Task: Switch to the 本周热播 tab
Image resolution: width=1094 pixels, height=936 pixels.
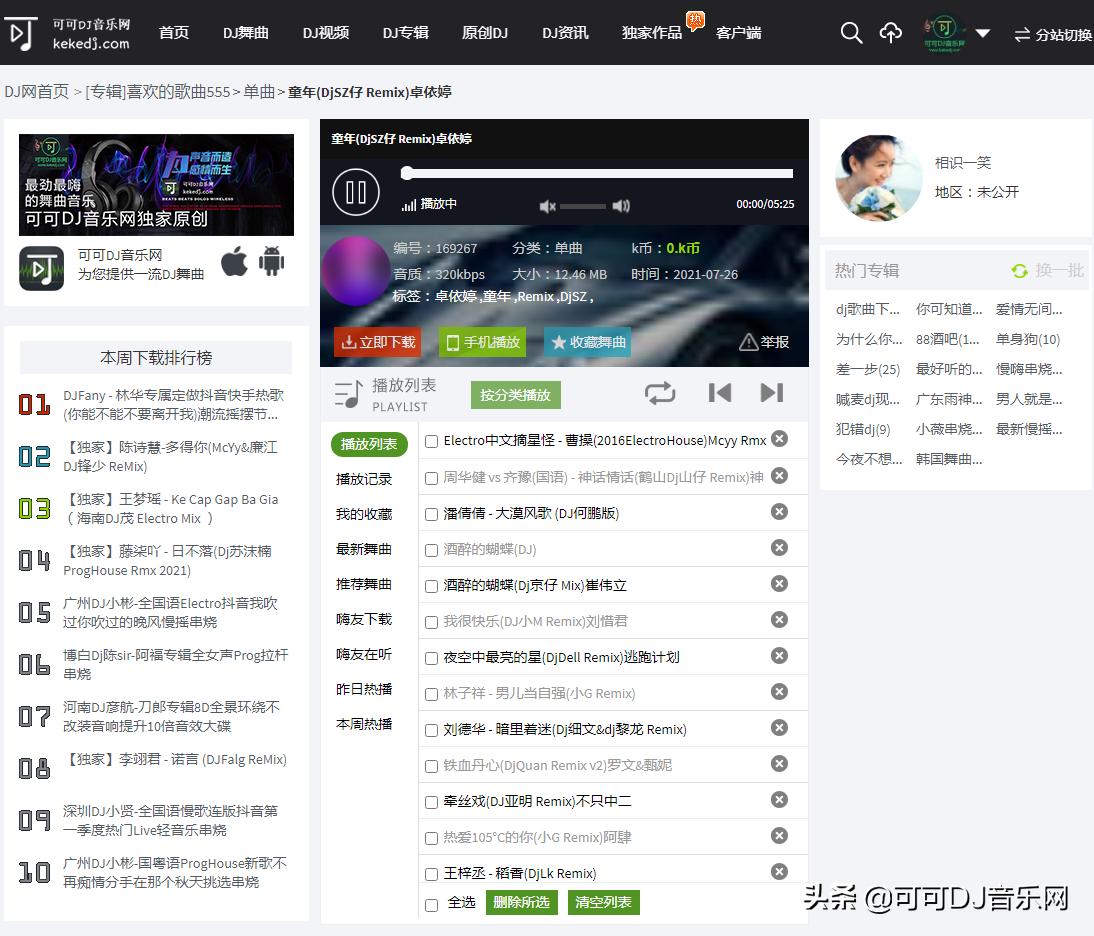Action: tap(364, 724)
